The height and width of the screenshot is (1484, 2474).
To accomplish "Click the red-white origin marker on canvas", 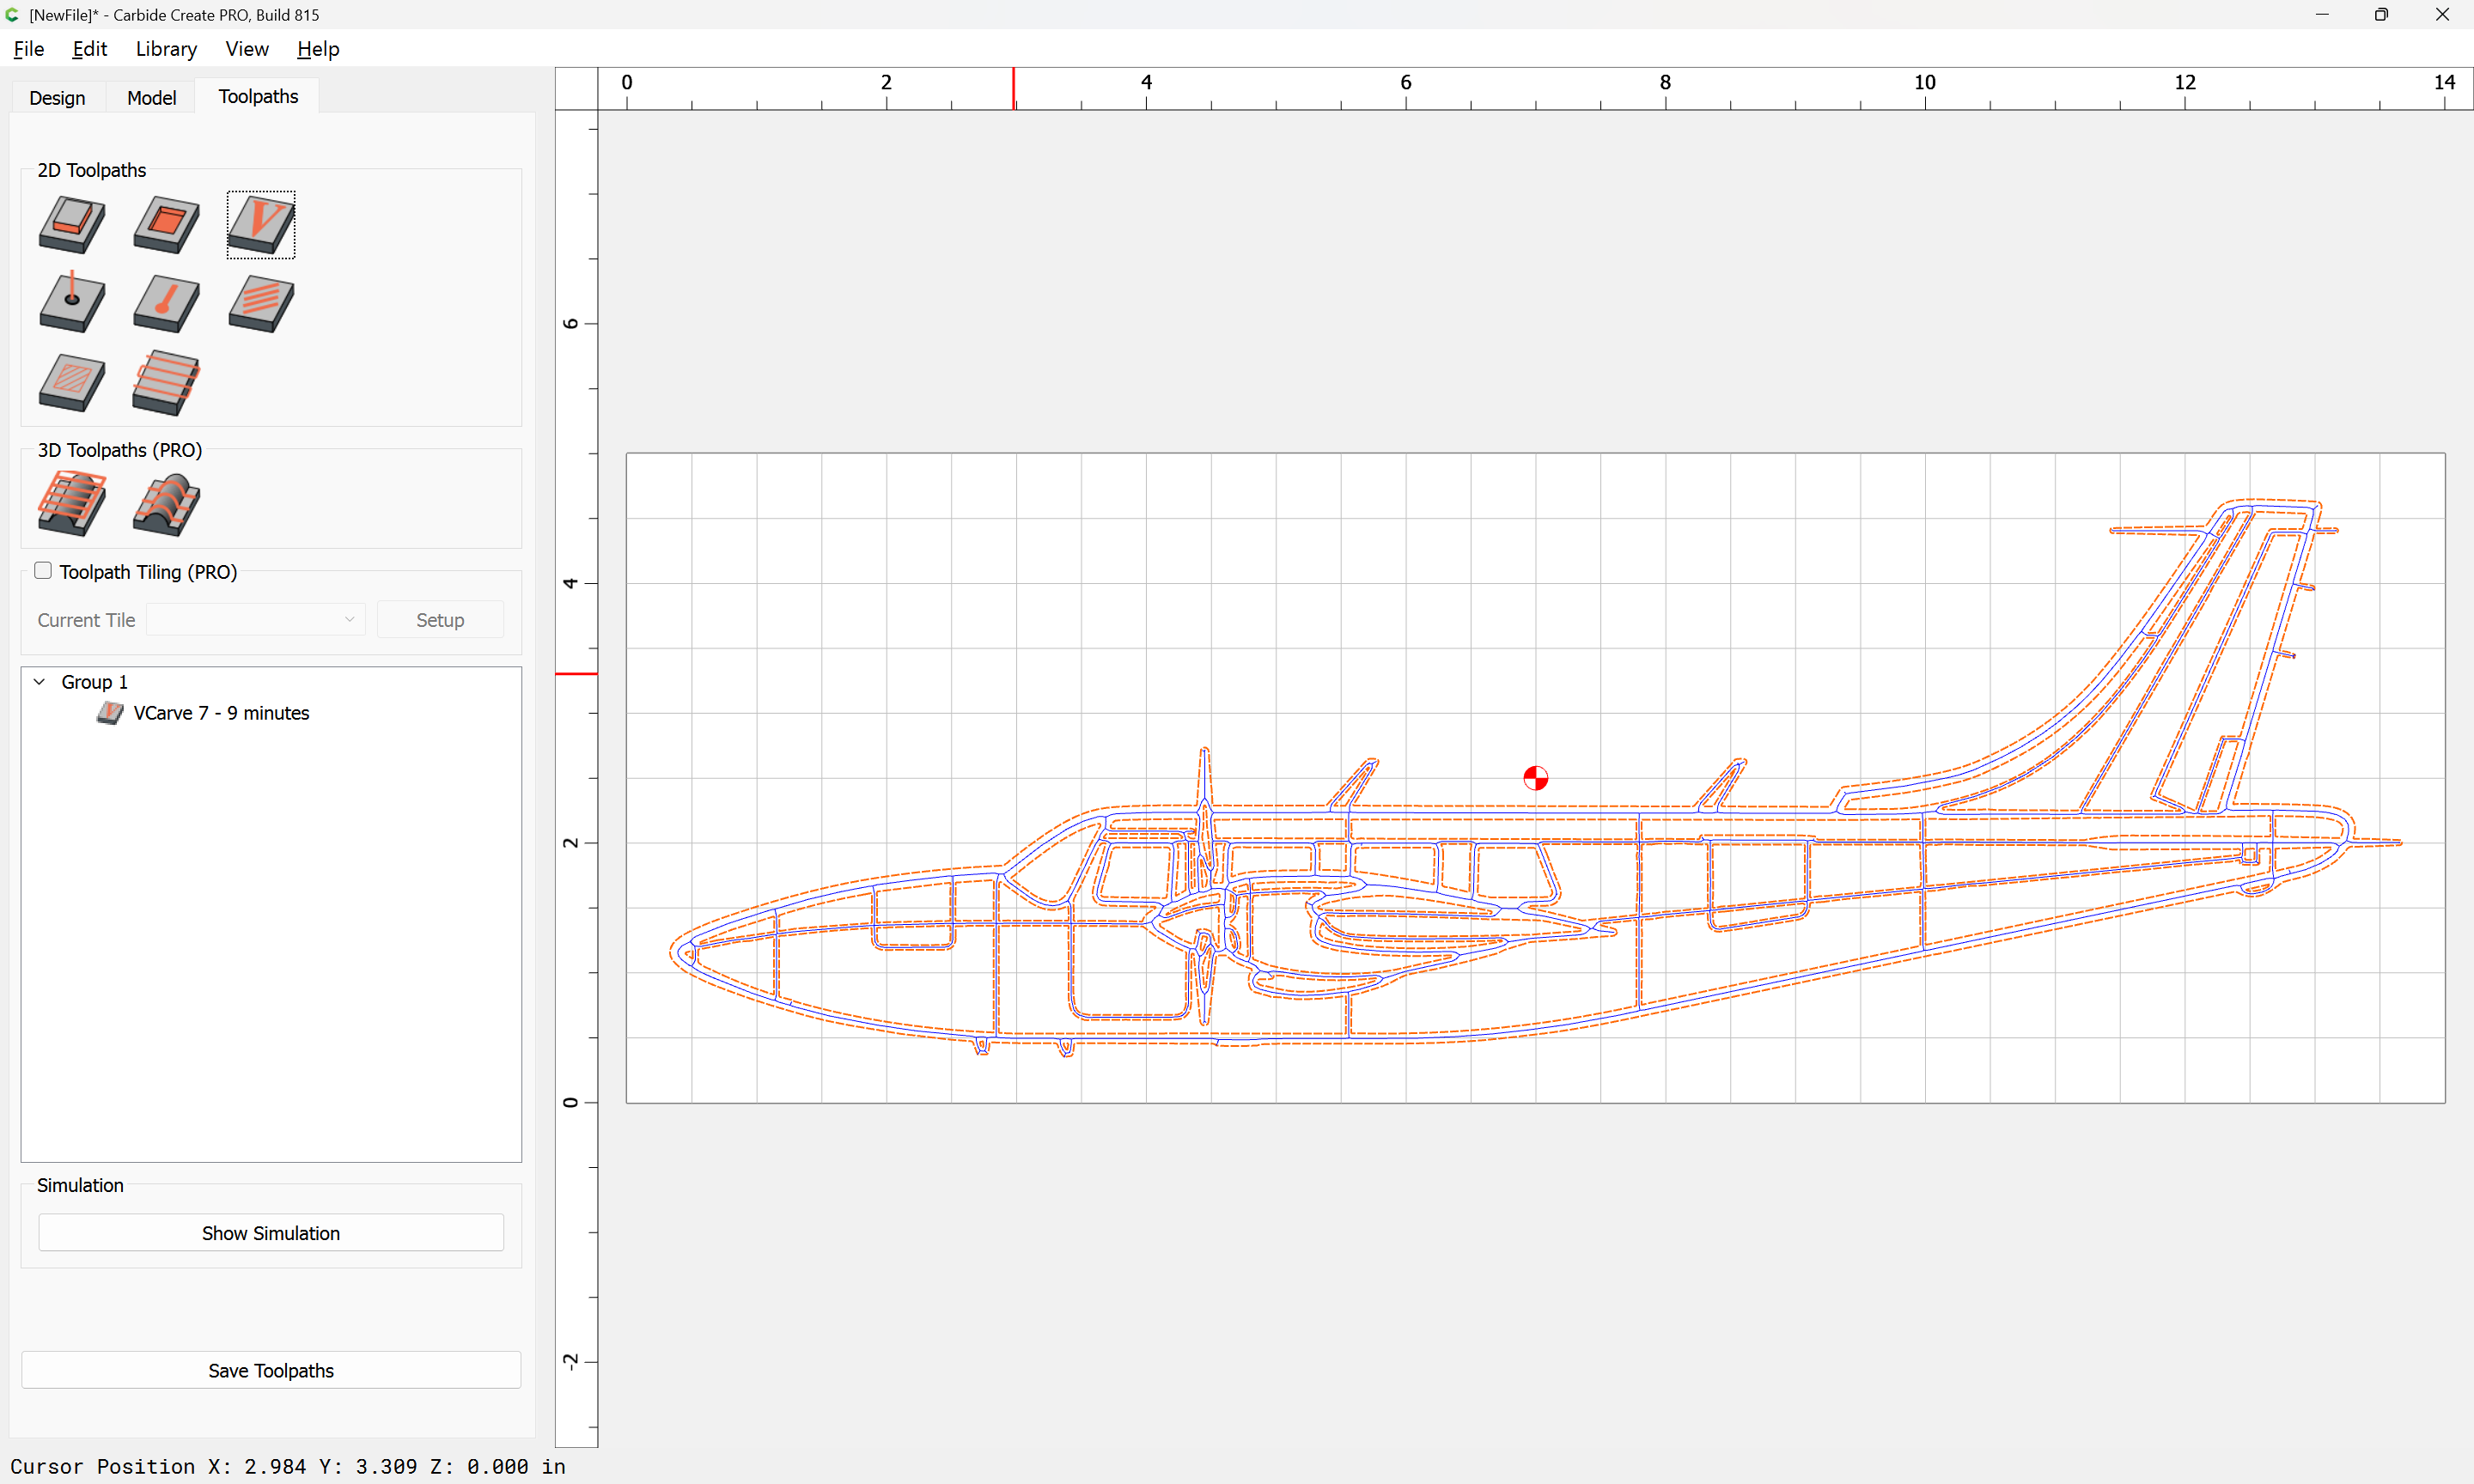I will [x=1535, y=778].
